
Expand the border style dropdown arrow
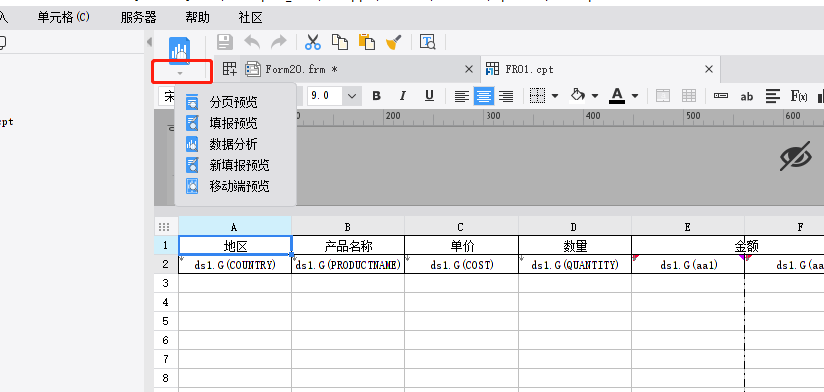pyautogui.click(x=555, y=96)
